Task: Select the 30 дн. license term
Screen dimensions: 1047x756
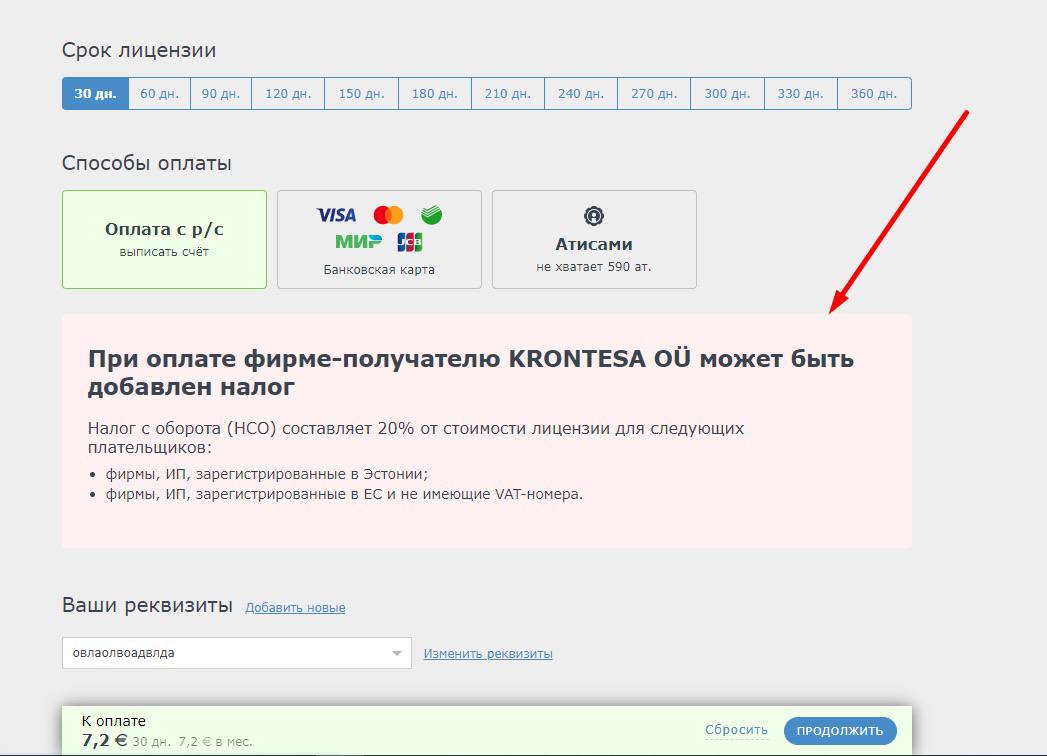Action: pyautogui.click(x=95, y=94)
